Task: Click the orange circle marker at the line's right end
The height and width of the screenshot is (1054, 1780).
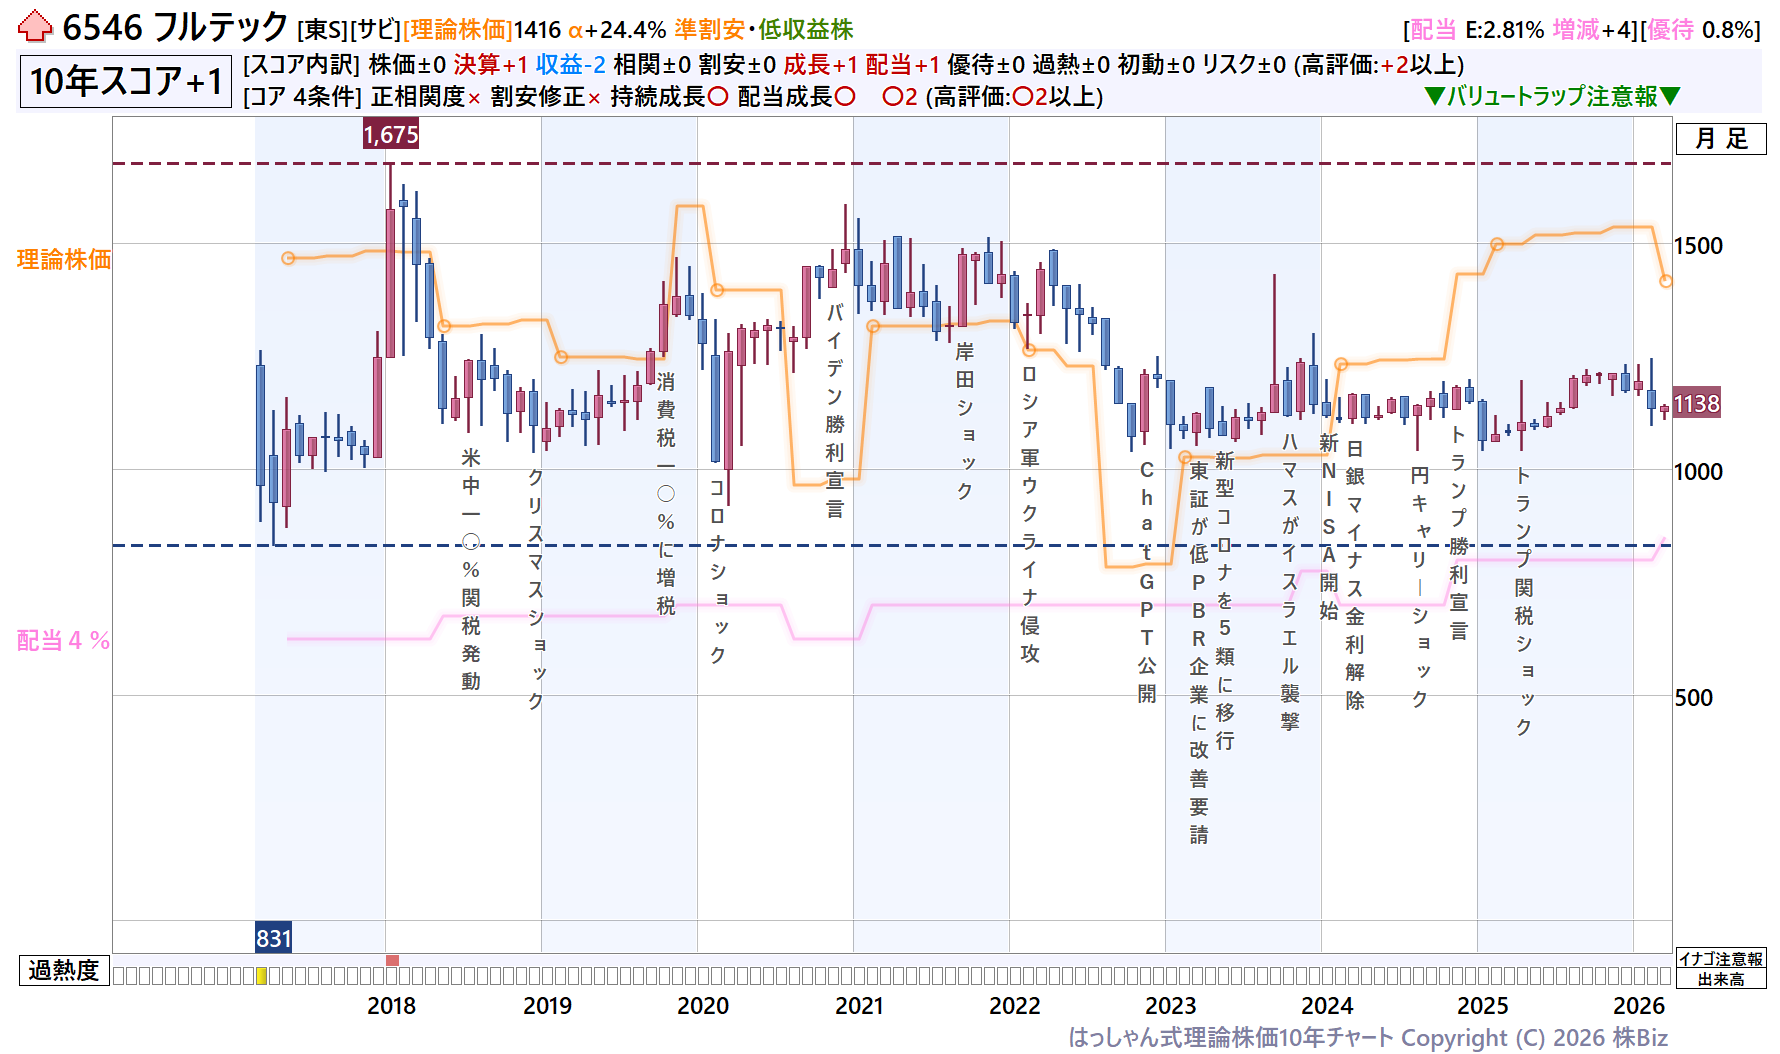Action: click(1665, 281)
